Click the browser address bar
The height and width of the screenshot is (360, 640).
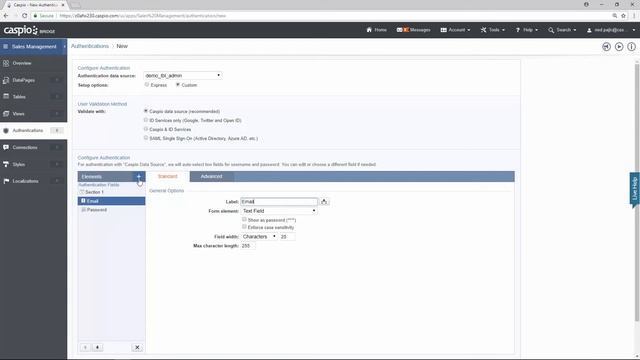[322, 16]
